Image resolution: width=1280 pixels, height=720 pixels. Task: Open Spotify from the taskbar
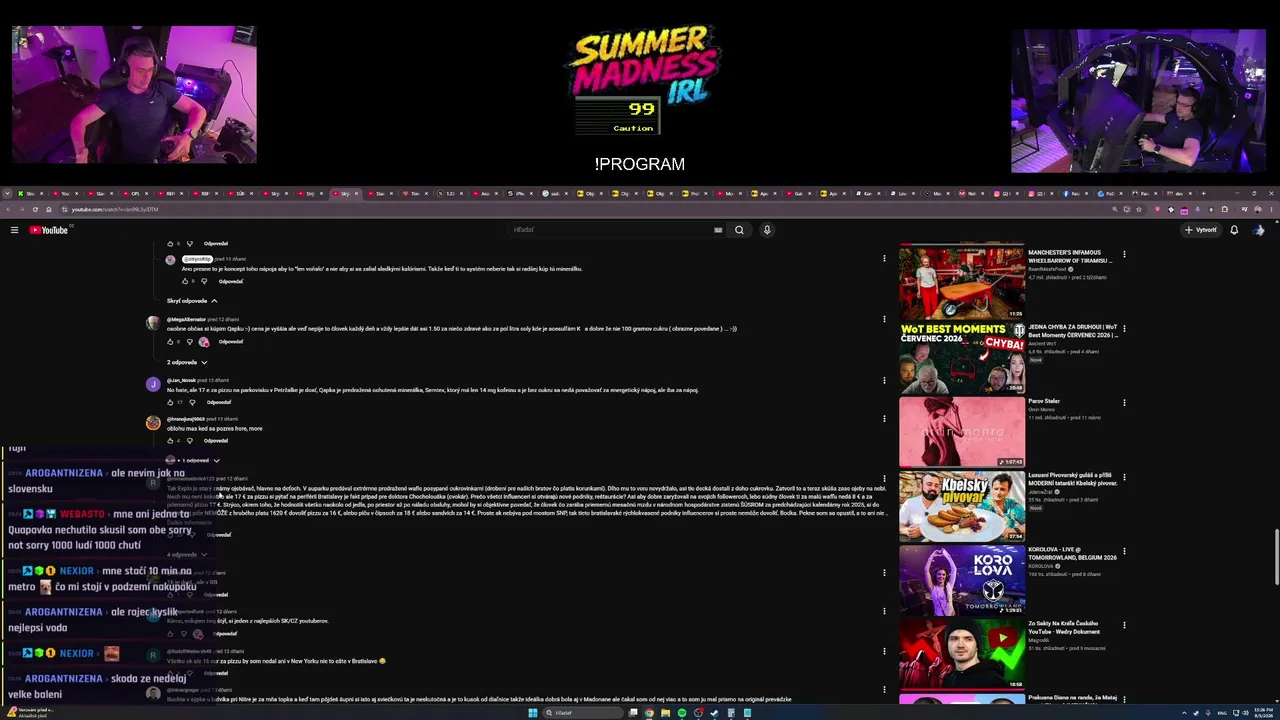click(x=682, y=713)
